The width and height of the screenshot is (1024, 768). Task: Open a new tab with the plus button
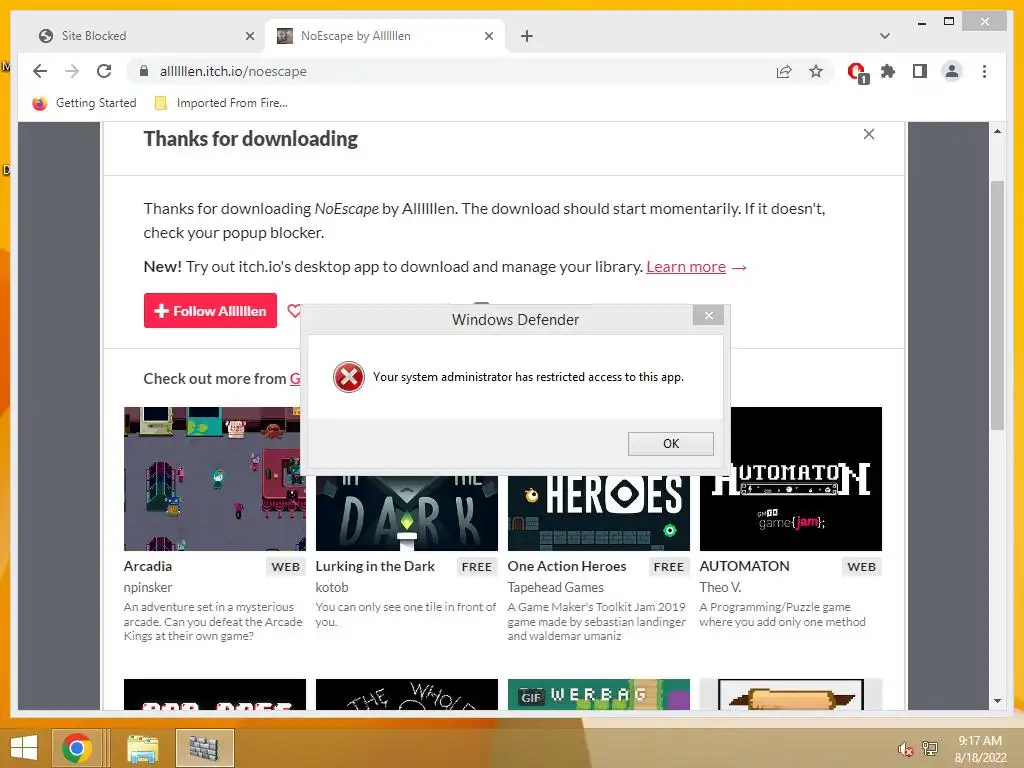[527, 36]
